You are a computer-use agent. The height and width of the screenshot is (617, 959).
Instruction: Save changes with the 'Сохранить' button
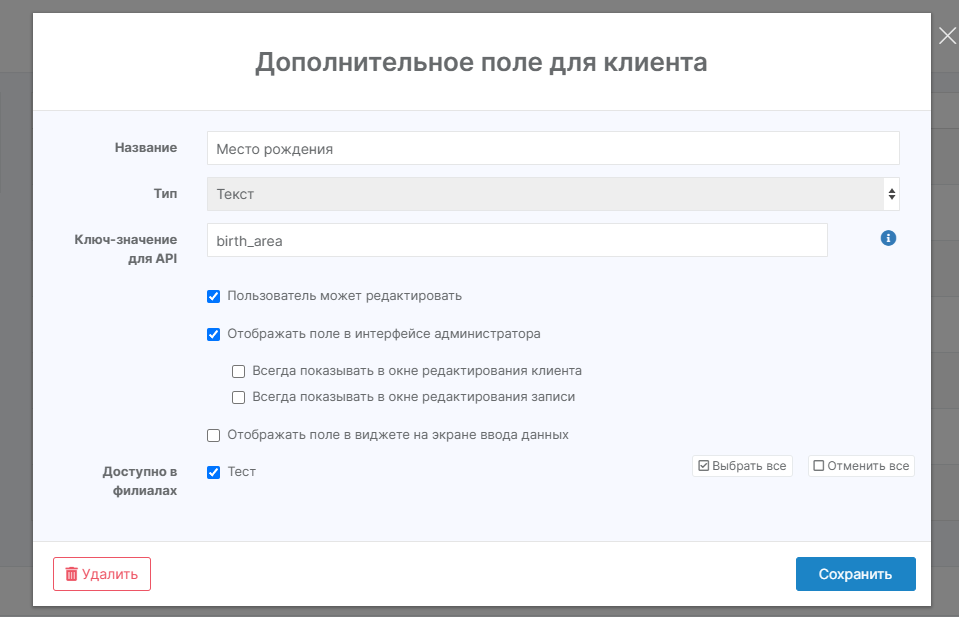coord(856,574)
